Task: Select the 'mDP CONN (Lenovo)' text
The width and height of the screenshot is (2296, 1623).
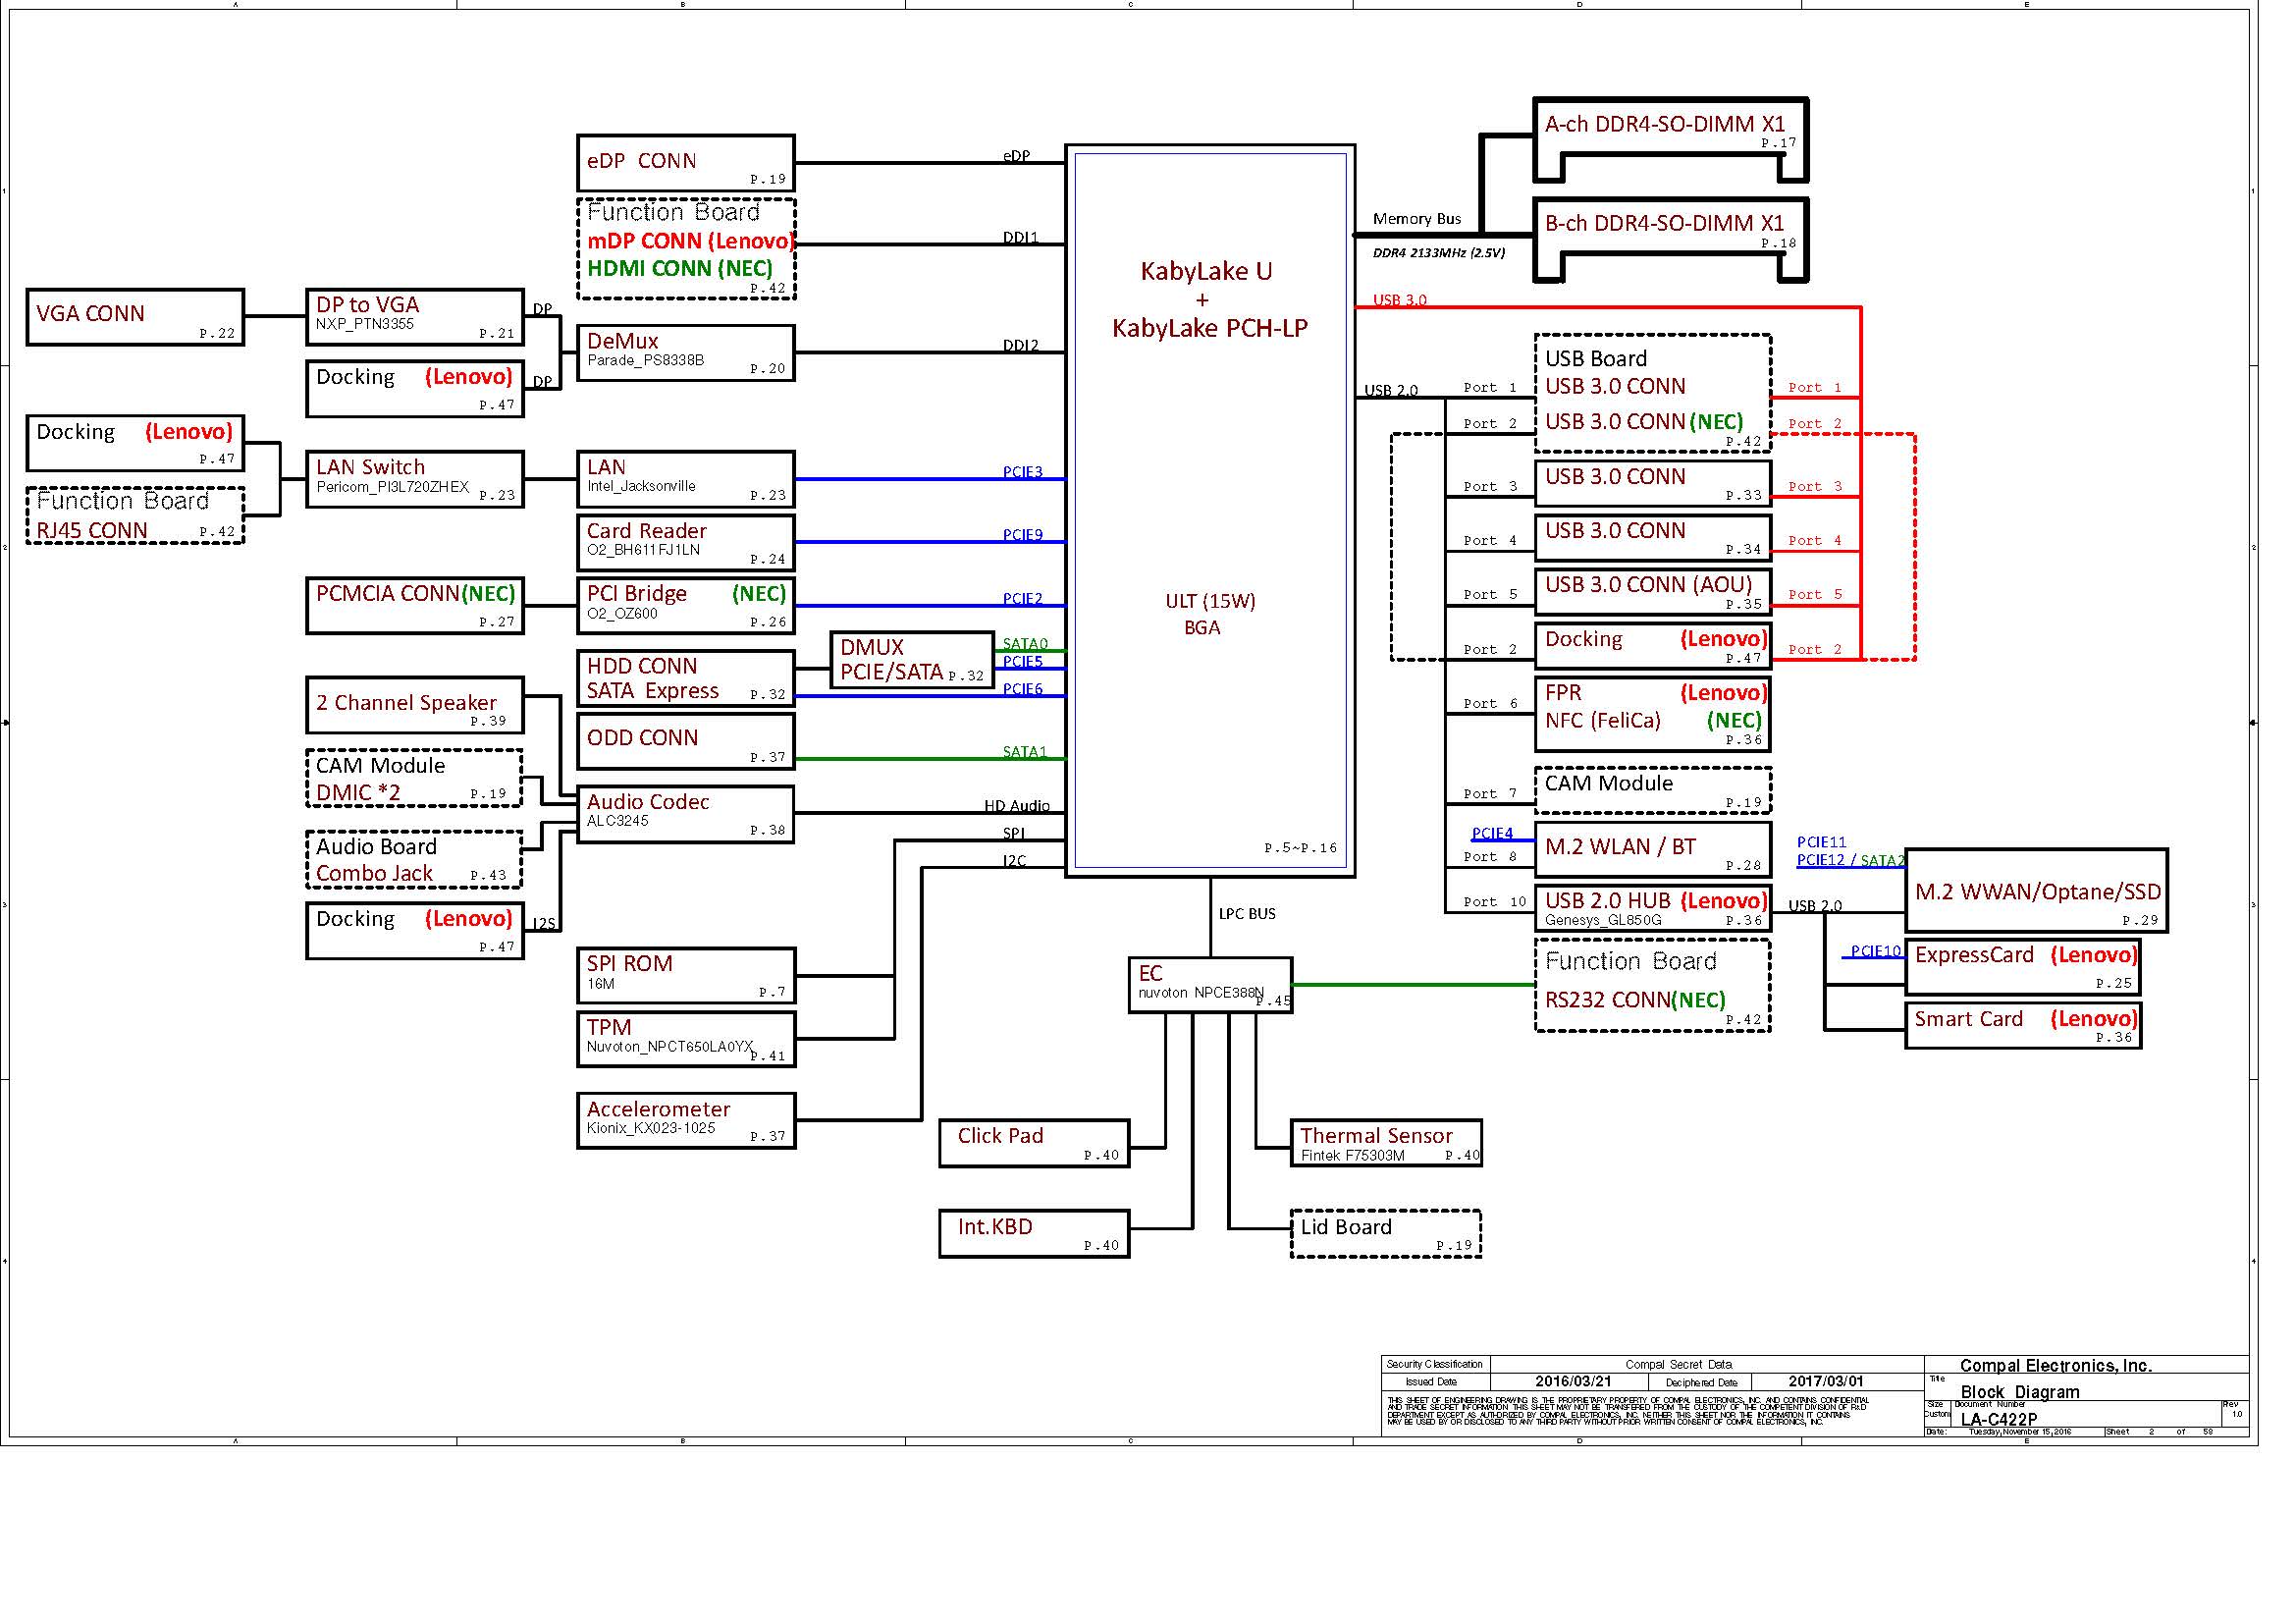Action: point(690,241)
